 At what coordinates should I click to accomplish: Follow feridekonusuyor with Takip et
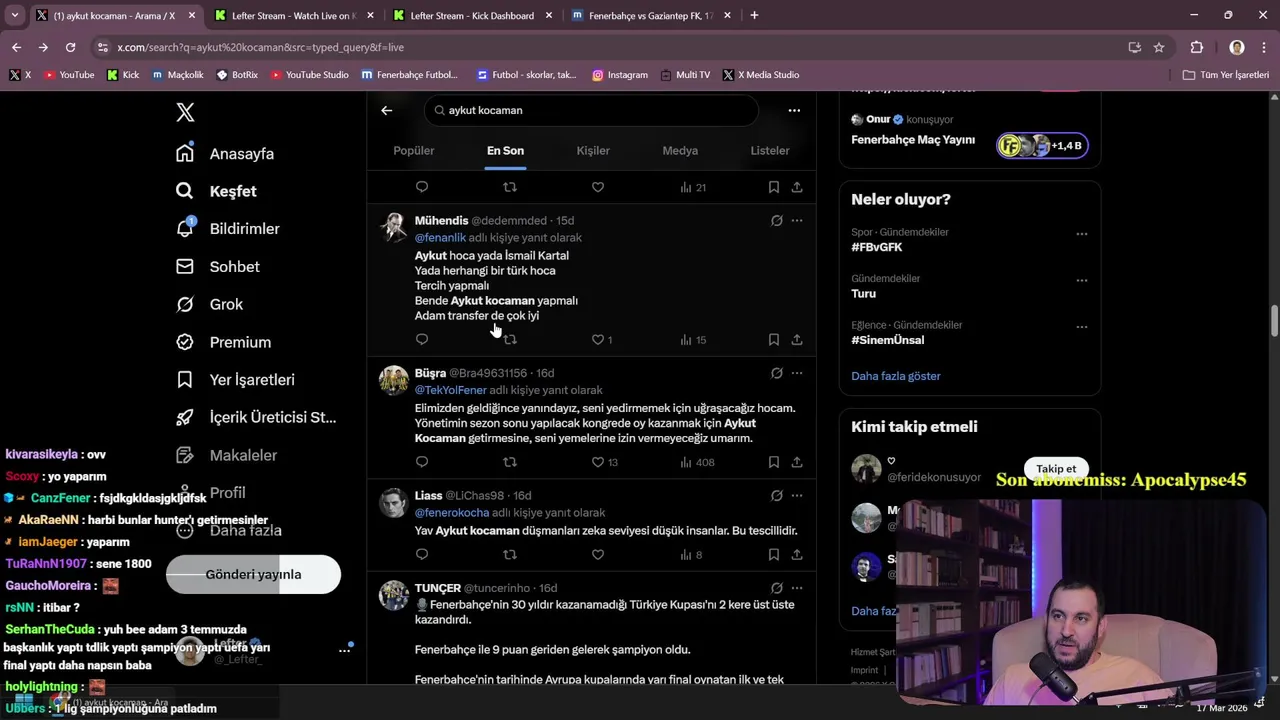click(x=1056, y=469)
